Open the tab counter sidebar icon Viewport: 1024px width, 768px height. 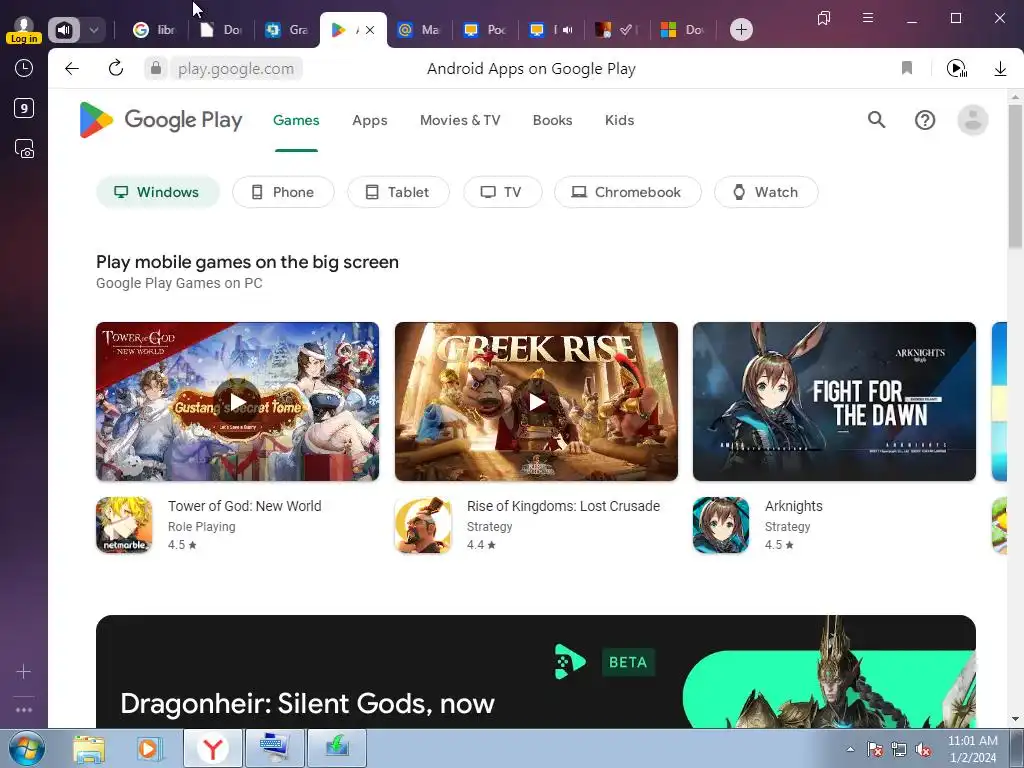[24, 108]
